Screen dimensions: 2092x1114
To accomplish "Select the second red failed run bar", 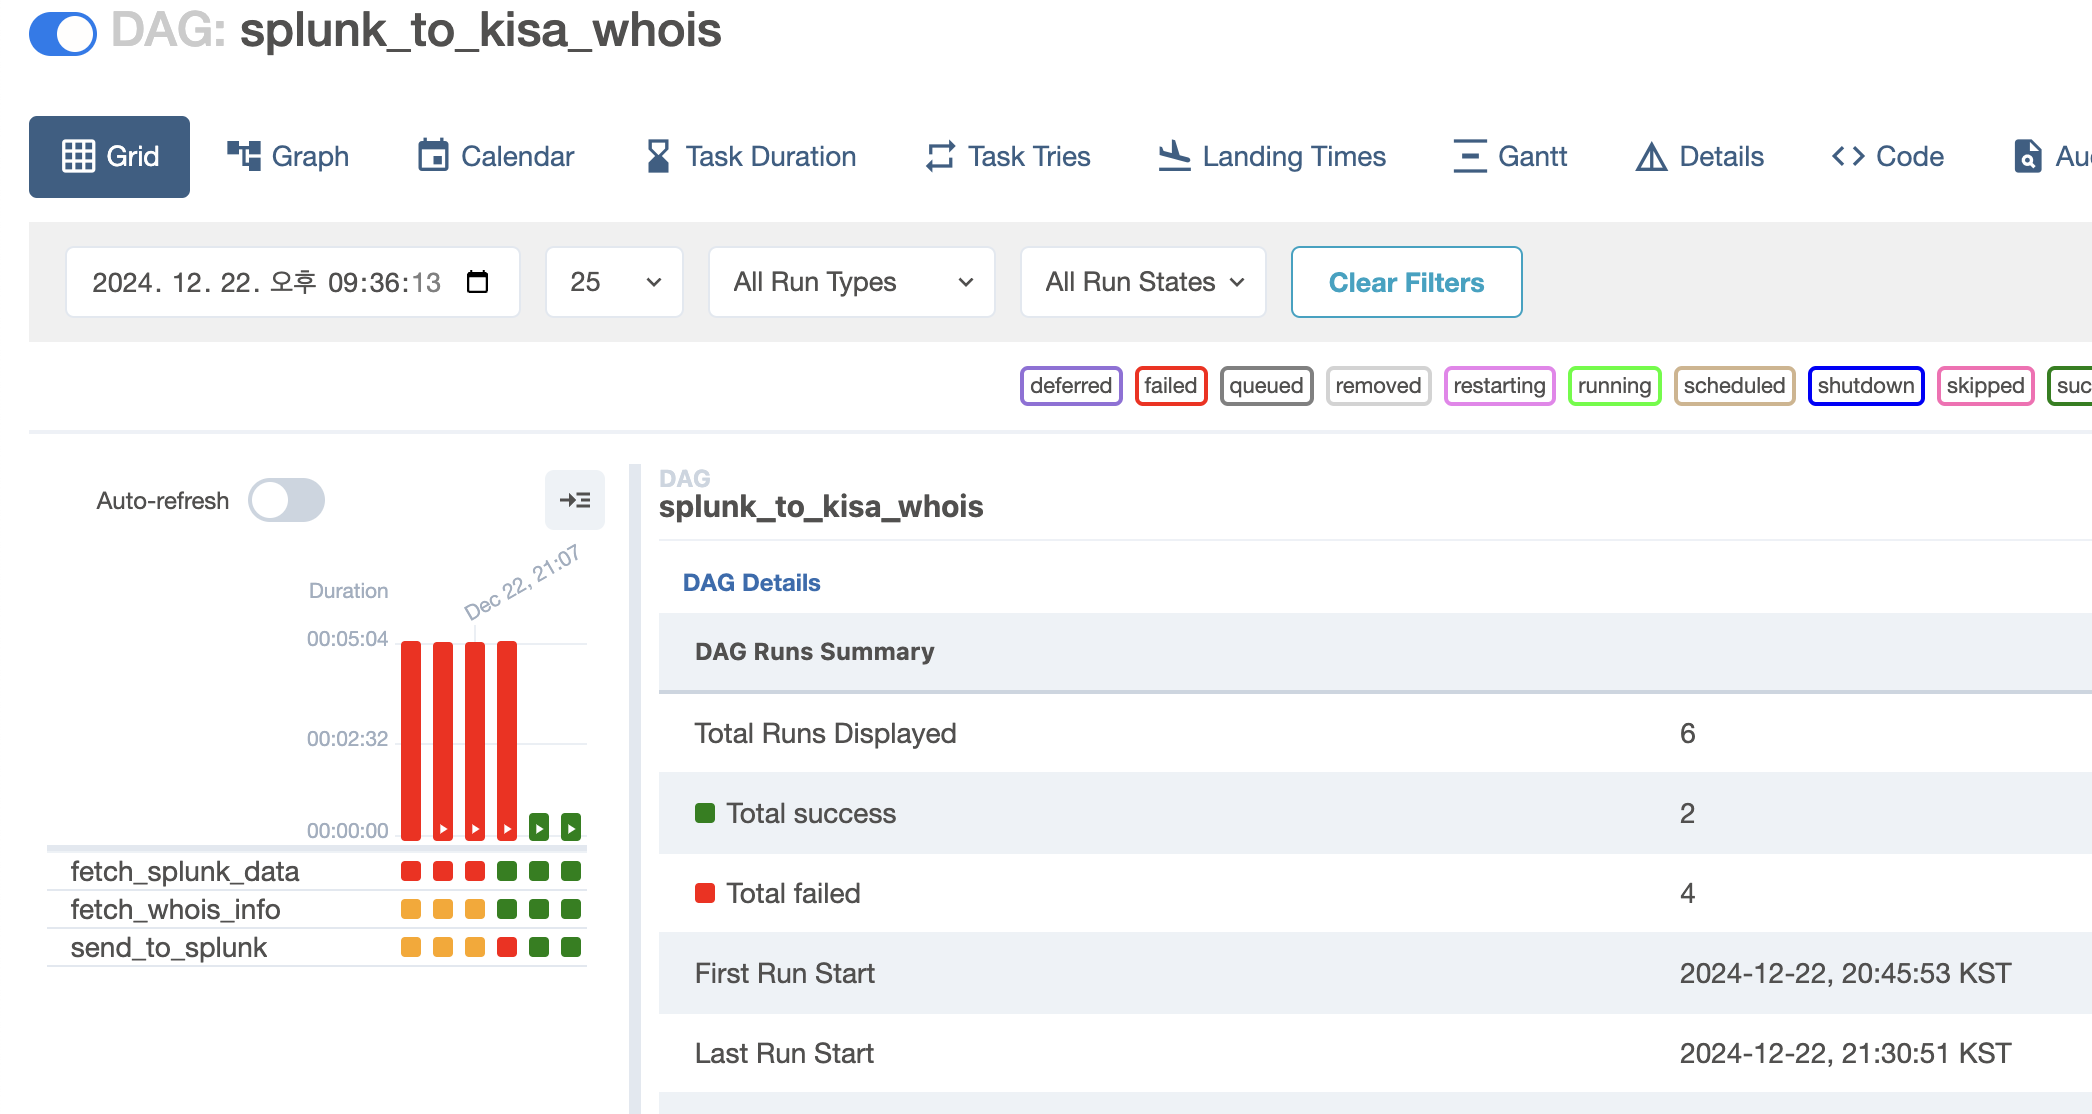I will pos(443,740).
